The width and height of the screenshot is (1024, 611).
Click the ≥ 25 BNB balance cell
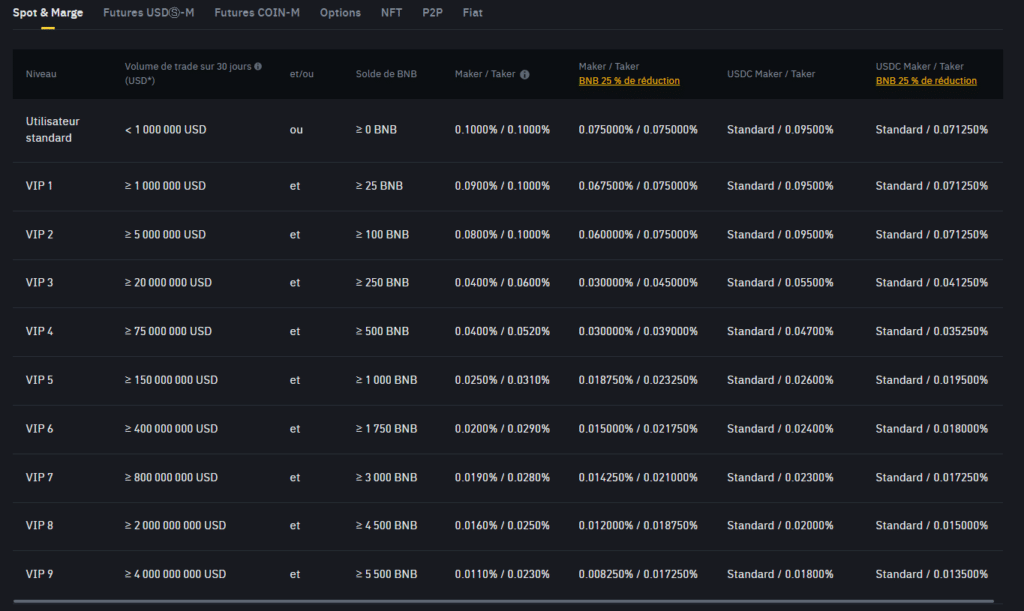coord(379,185)
